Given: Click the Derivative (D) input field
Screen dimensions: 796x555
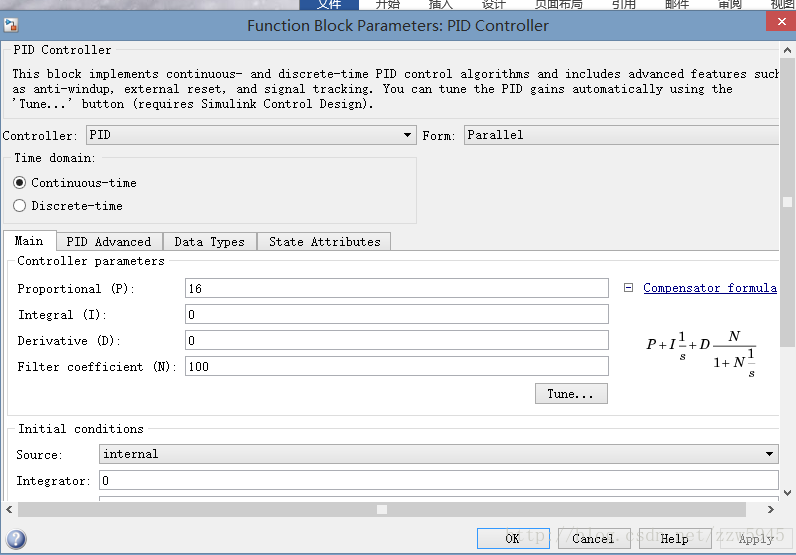Looking at the screenshot, I should click(396, 340).
